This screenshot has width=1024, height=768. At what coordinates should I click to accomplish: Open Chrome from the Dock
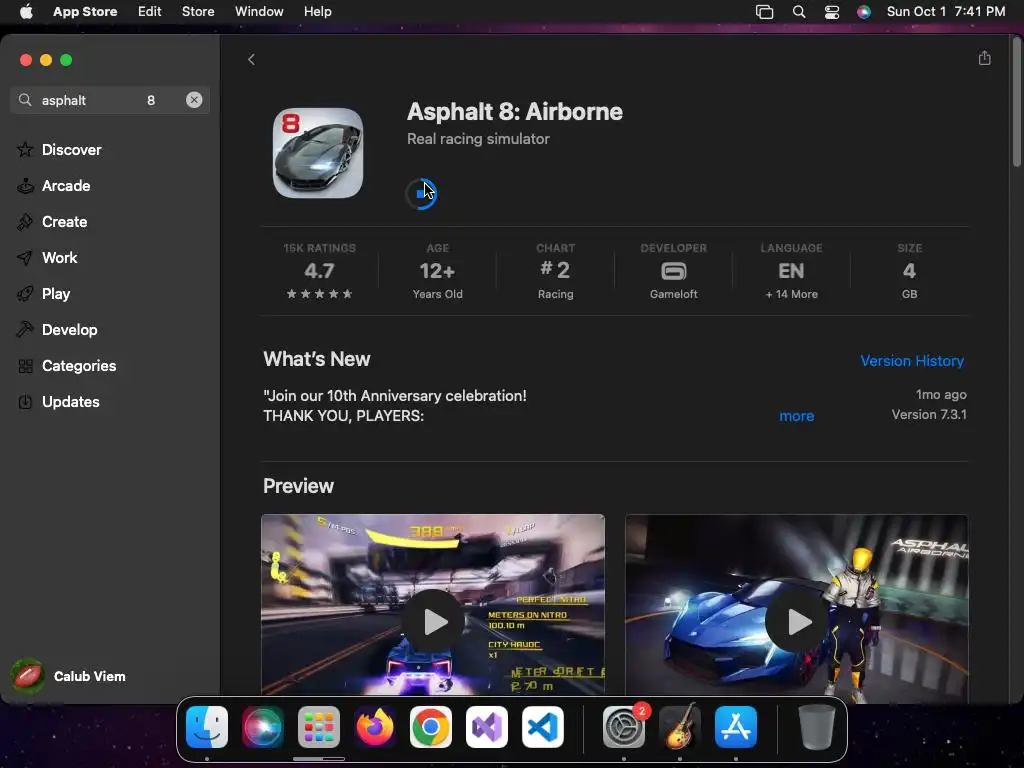tap(430, 727)
